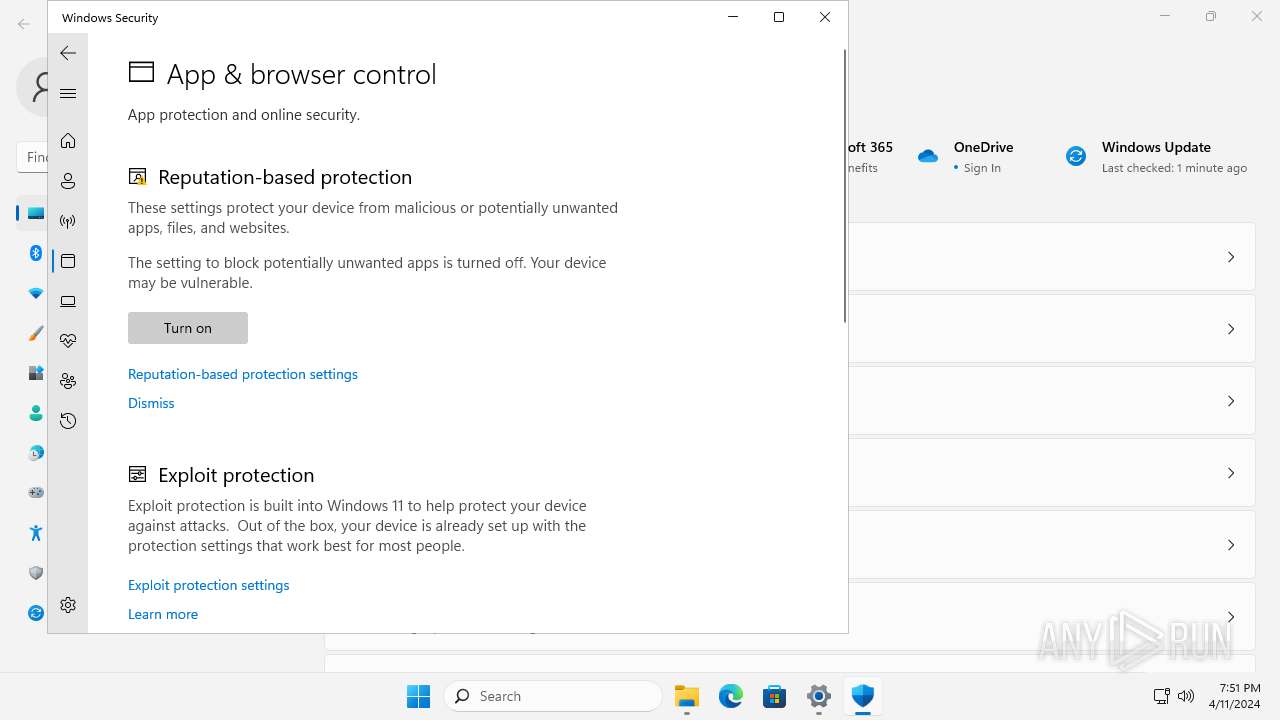Open Exploit protection settings link
The height and width of the screenshot is (720, 1280).
pyautogui.click(x=209, y=585)
